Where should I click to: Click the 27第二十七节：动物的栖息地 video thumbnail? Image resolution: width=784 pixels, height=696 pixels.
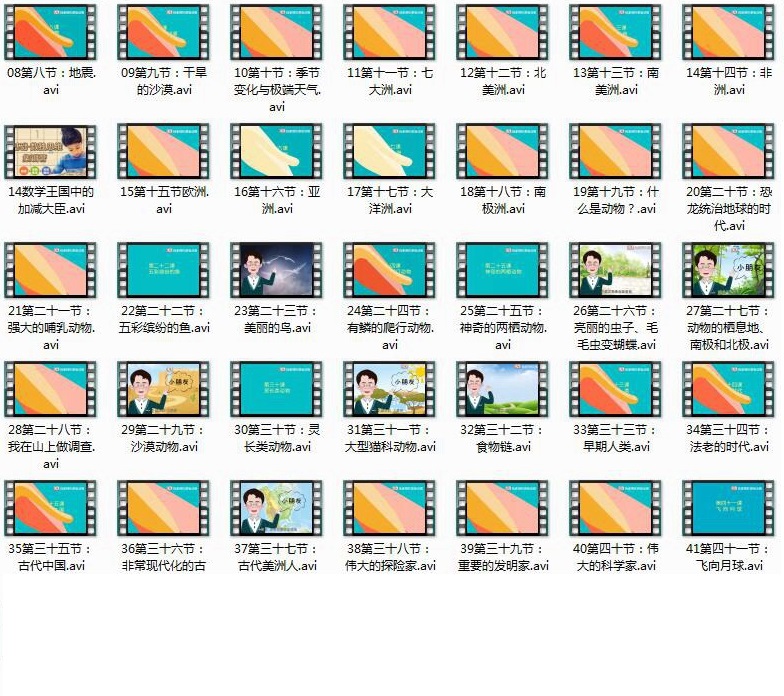(729, 270)
